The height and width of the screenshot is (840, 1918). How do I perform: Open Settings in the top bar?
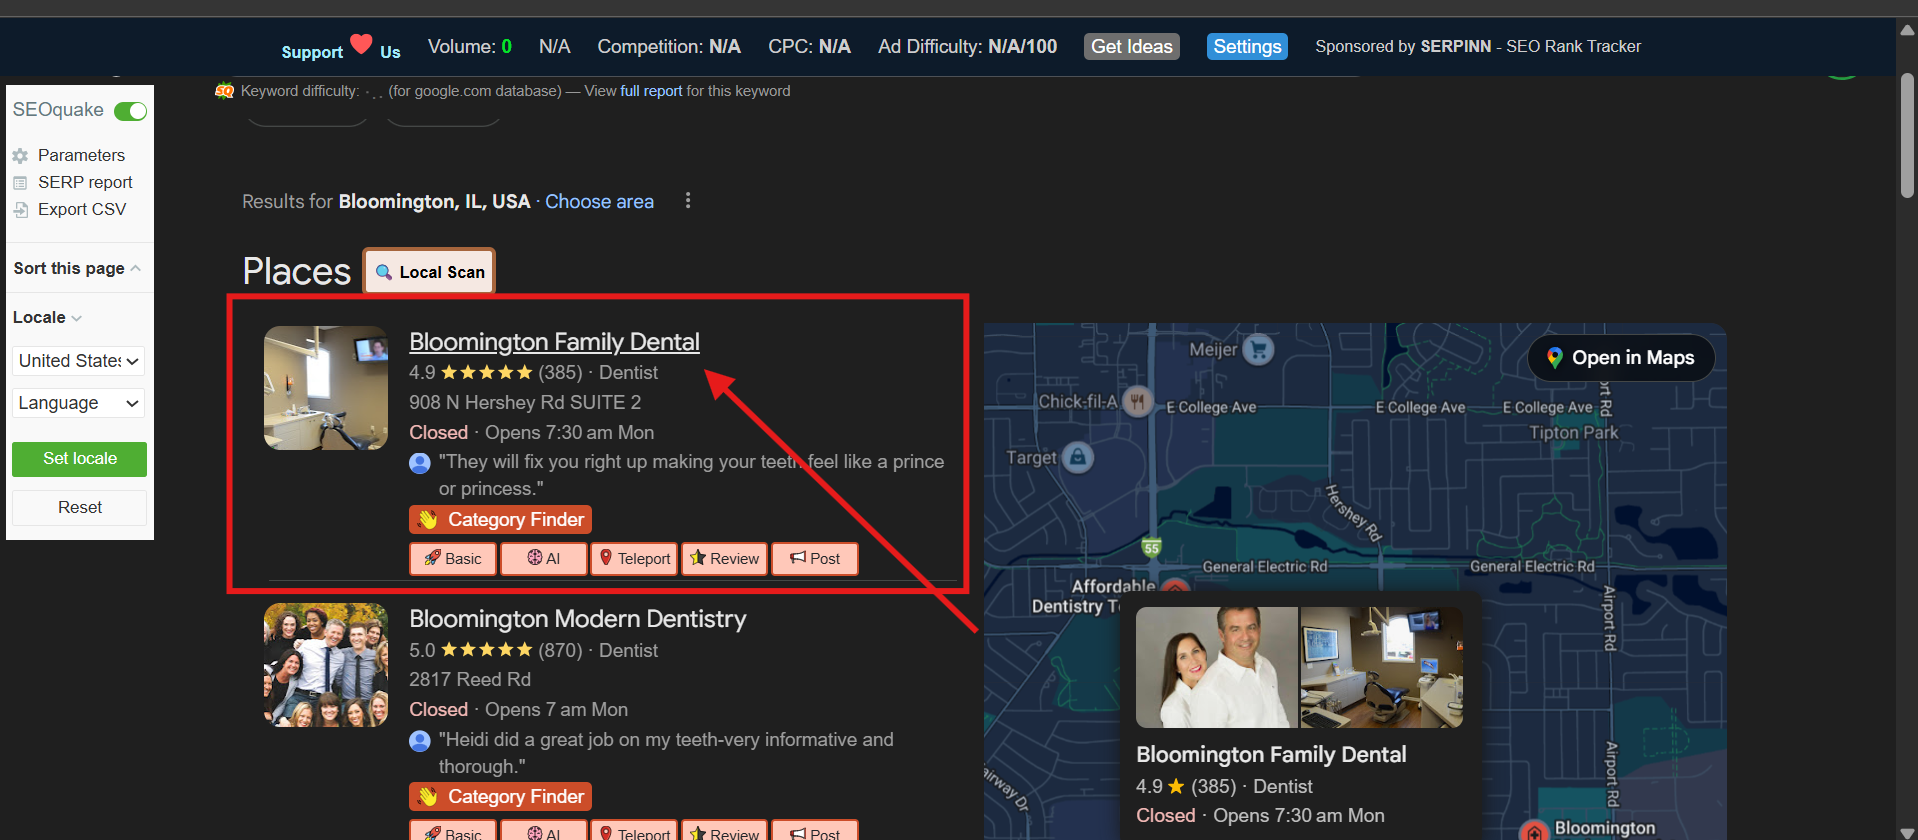coord(1246,46)
